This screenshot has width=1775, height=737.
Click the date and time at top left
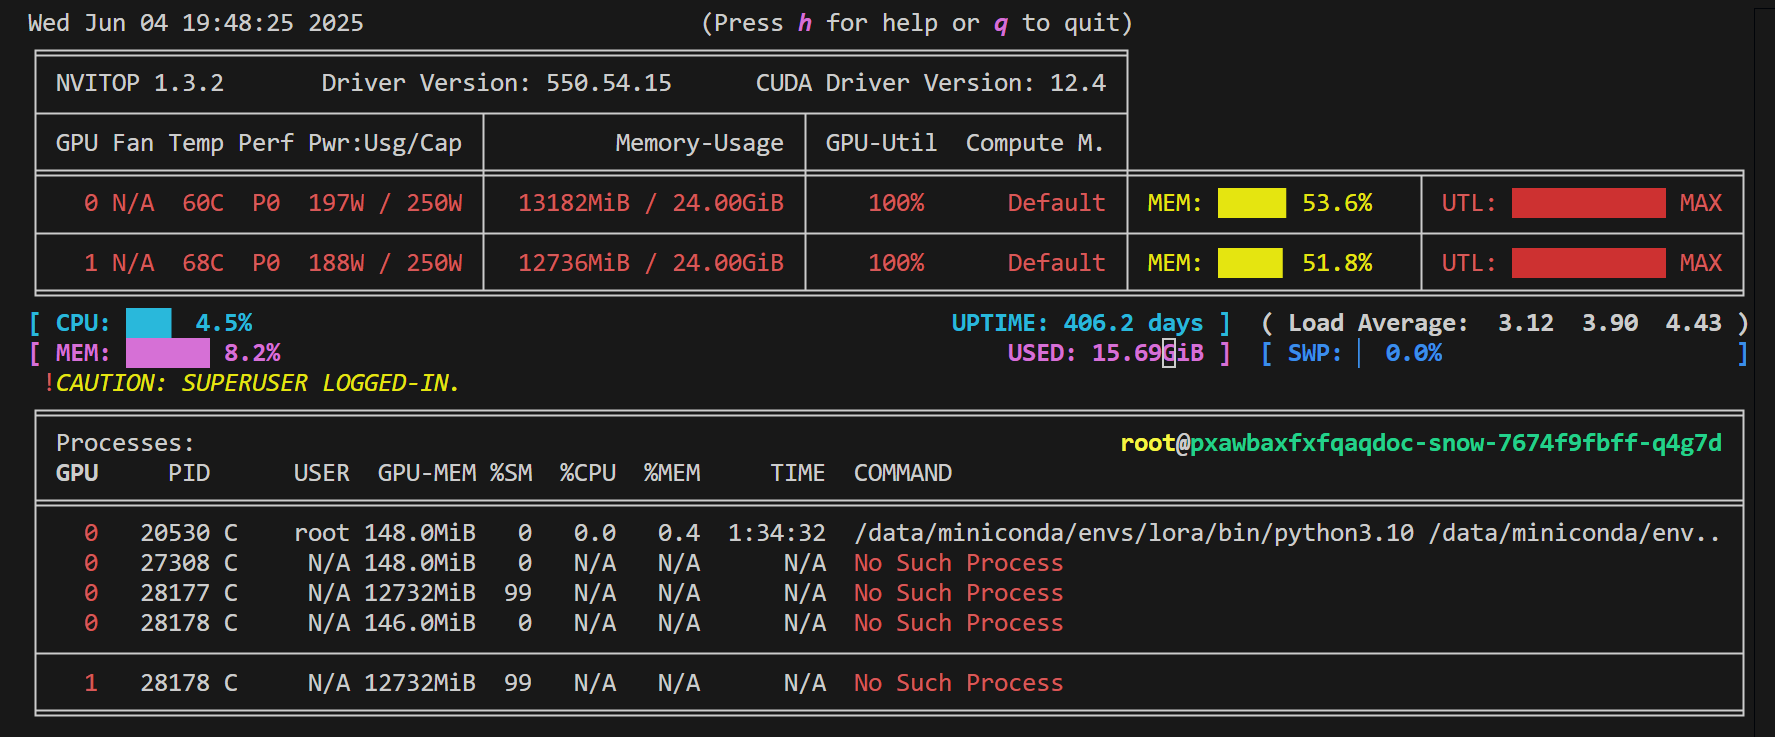click(196, 23)
